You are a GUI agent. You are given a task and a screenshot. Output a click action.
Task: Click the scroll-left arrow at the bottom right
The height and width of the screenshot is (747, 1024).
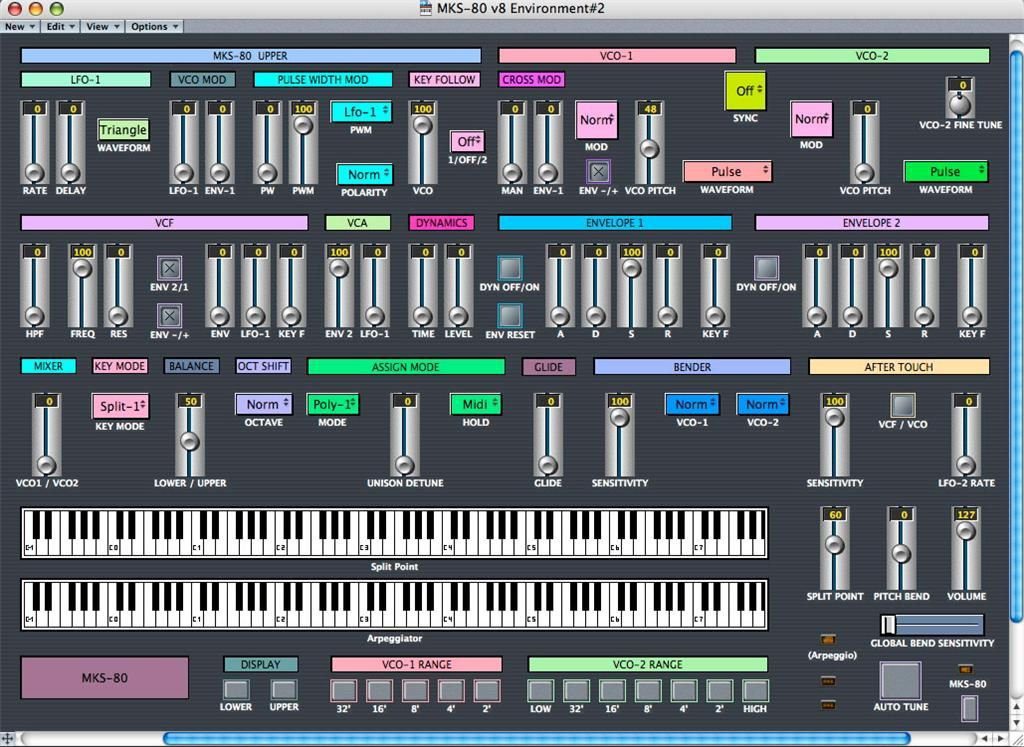[985, 739]
